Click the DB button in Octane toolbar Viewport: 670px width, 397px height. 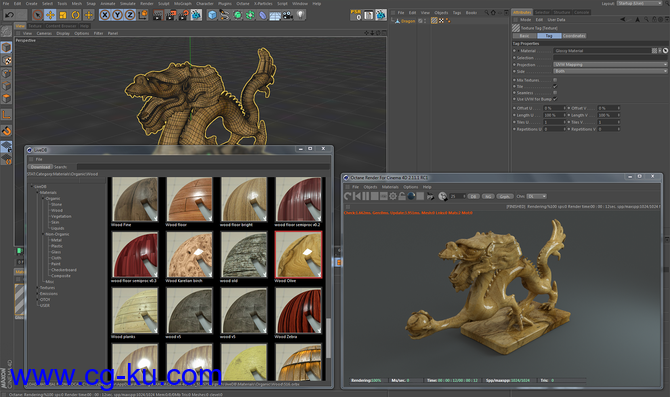click(473, 197)
